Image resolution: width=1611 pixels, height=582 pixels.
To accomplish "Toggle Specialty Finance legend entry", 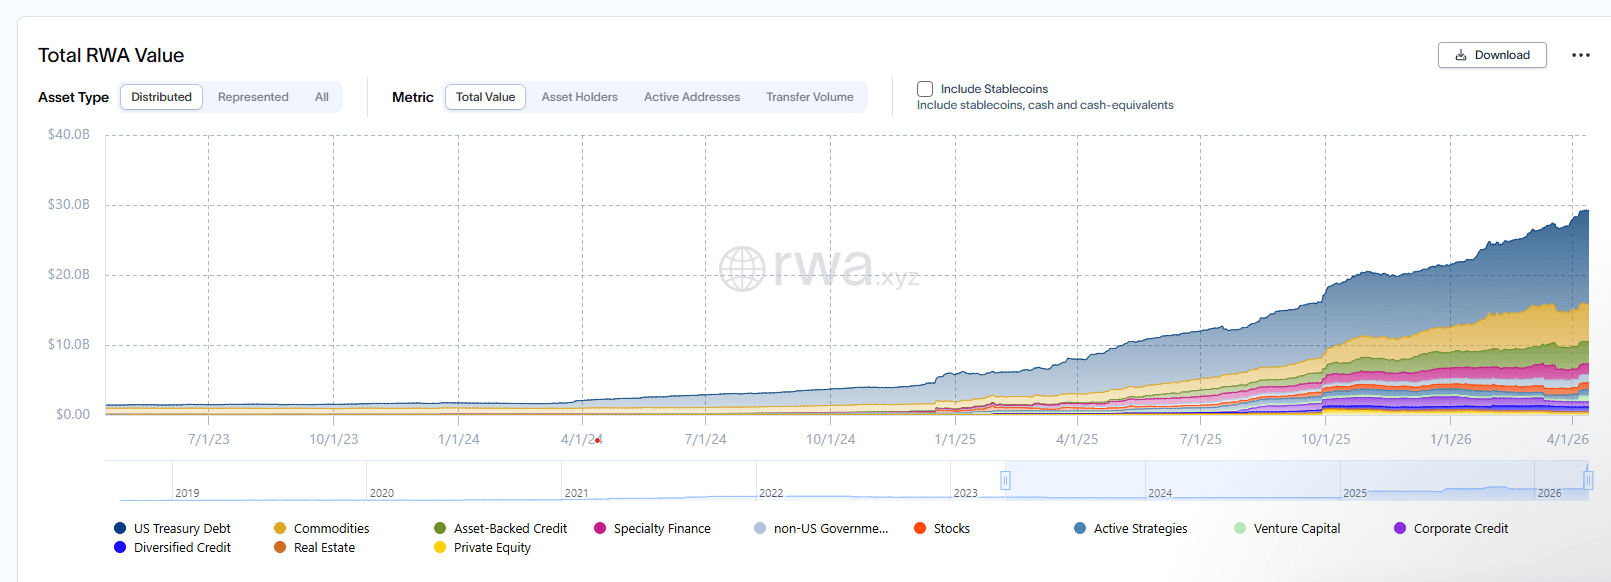I will pos(600,528).
